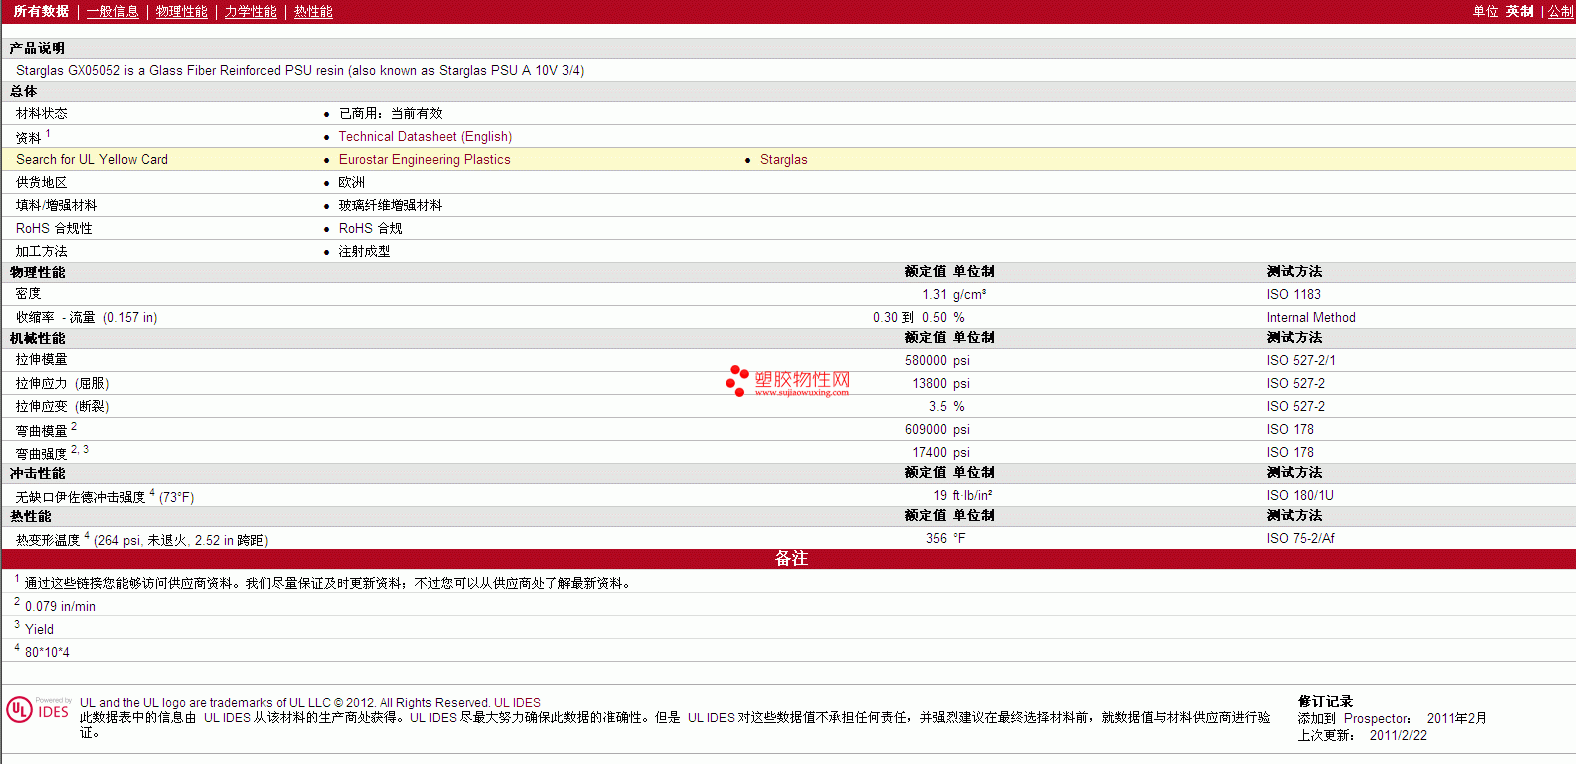Click the 玻璃纤维增强材料 value
This screenshot has height=764, width=1576.
tap(390, 206)
